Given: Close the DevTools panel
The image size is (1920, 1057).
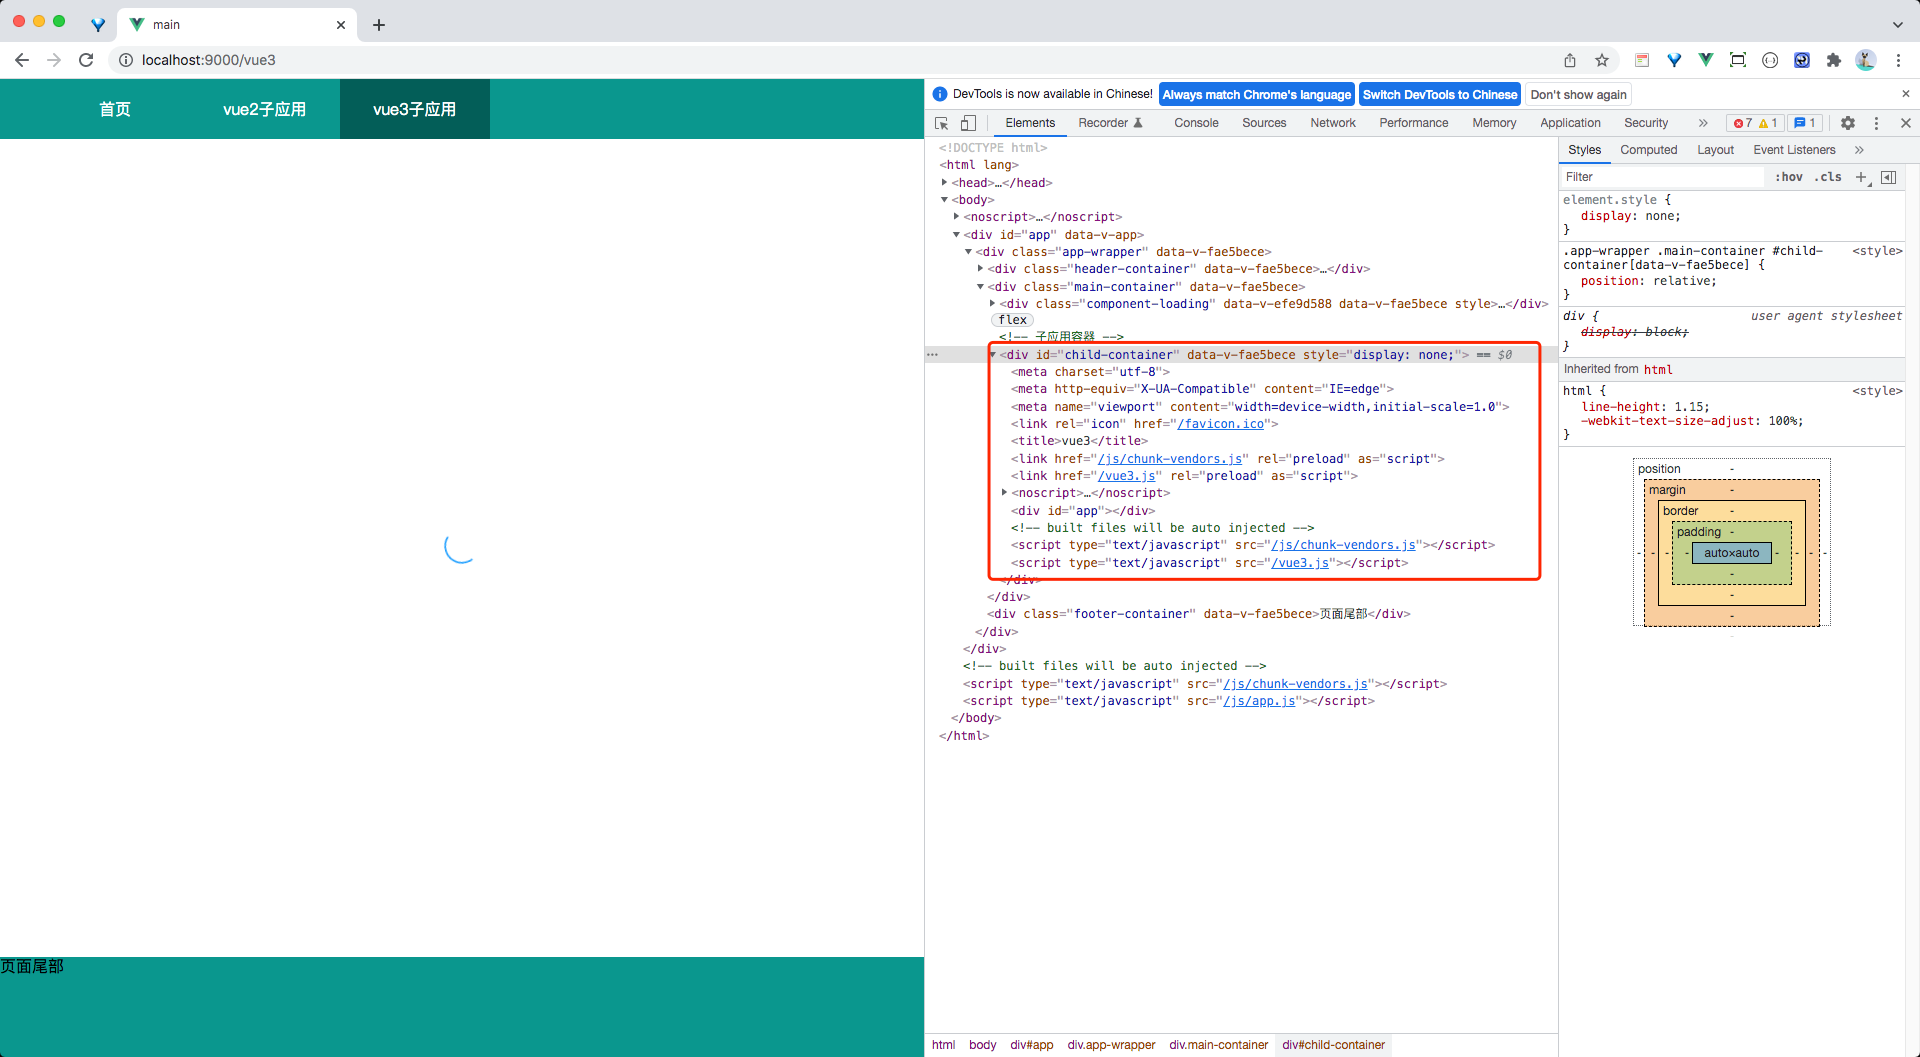Looking at the screenshot, I should coord(1906,123).
